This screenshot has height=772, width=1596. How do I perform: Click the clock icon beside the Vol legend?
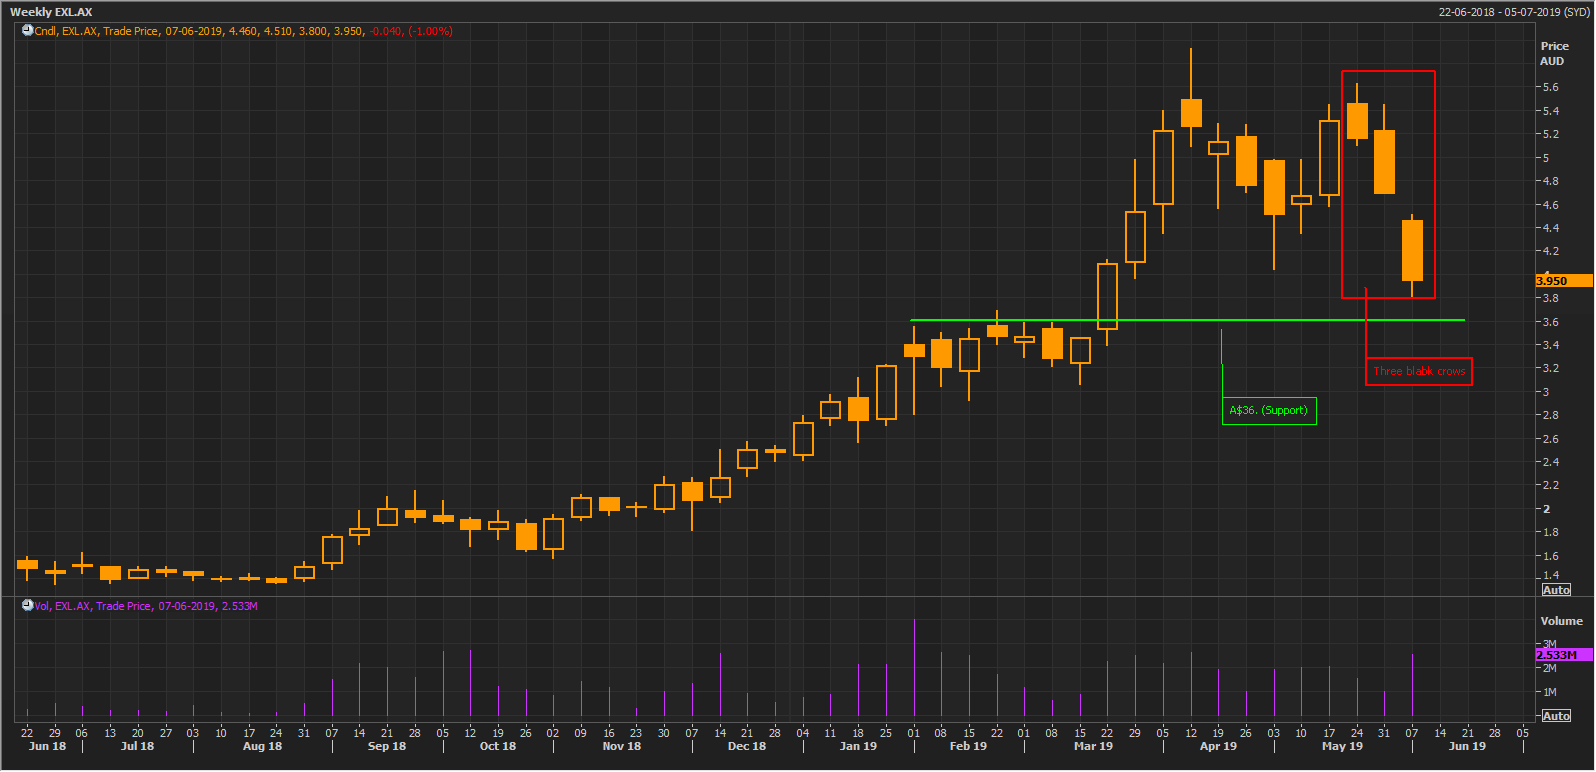pyautogui.click(x=28, y=606)
